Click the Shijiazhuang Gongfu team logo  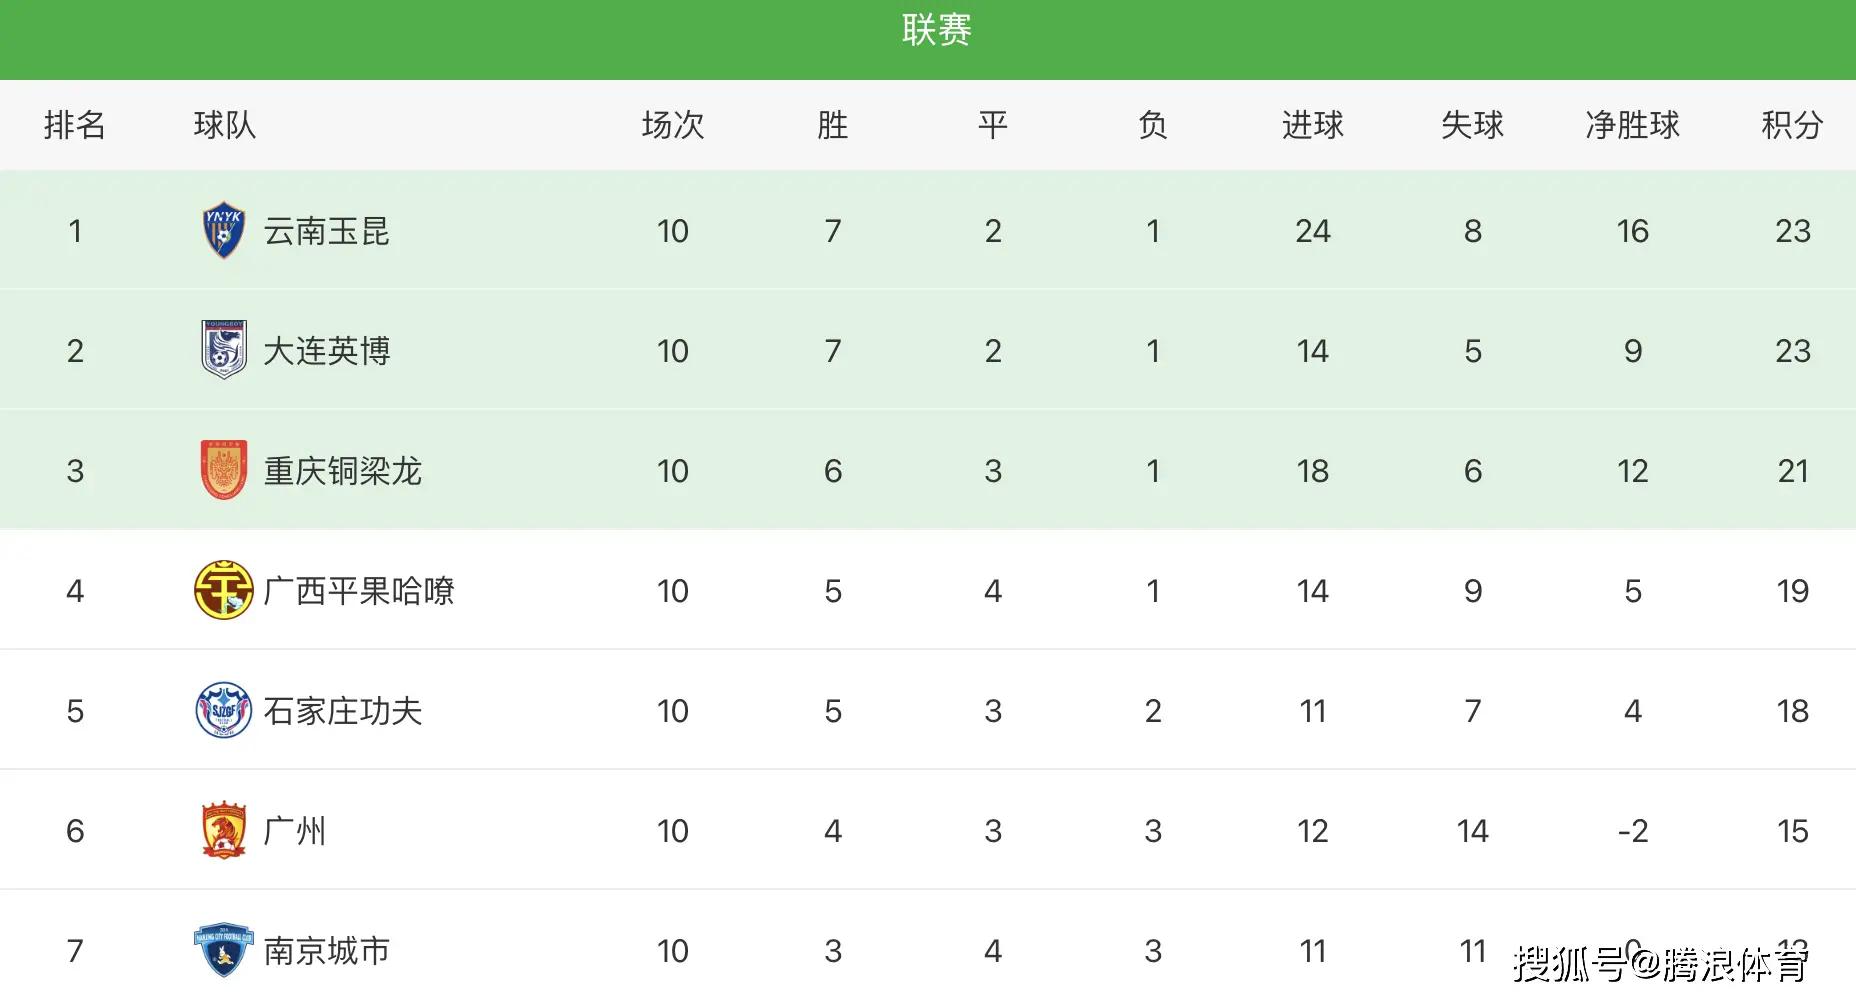pos(224,710)
